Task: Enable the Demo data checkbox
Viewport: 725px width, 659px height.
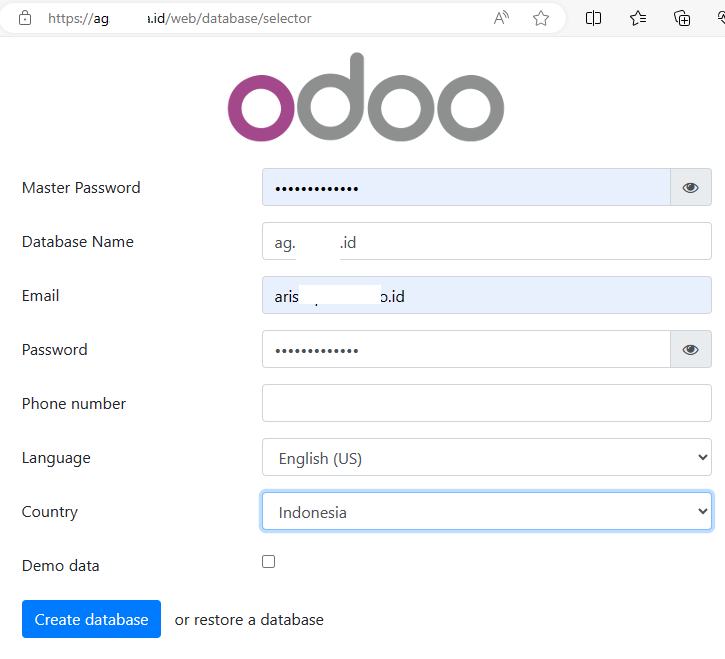Action: [x=268, y=561]
